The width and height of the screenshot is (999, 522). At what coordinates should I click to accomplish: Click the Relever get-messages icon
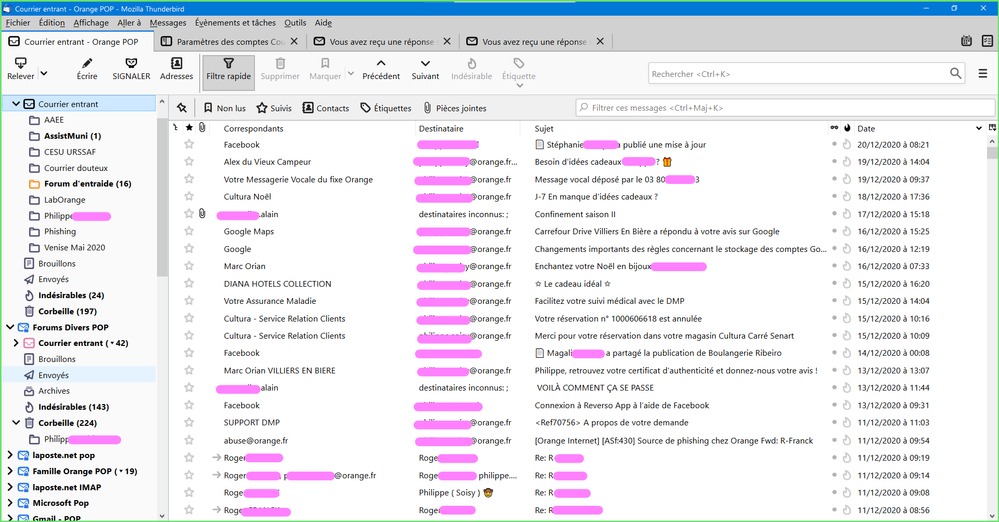point(20,63)
